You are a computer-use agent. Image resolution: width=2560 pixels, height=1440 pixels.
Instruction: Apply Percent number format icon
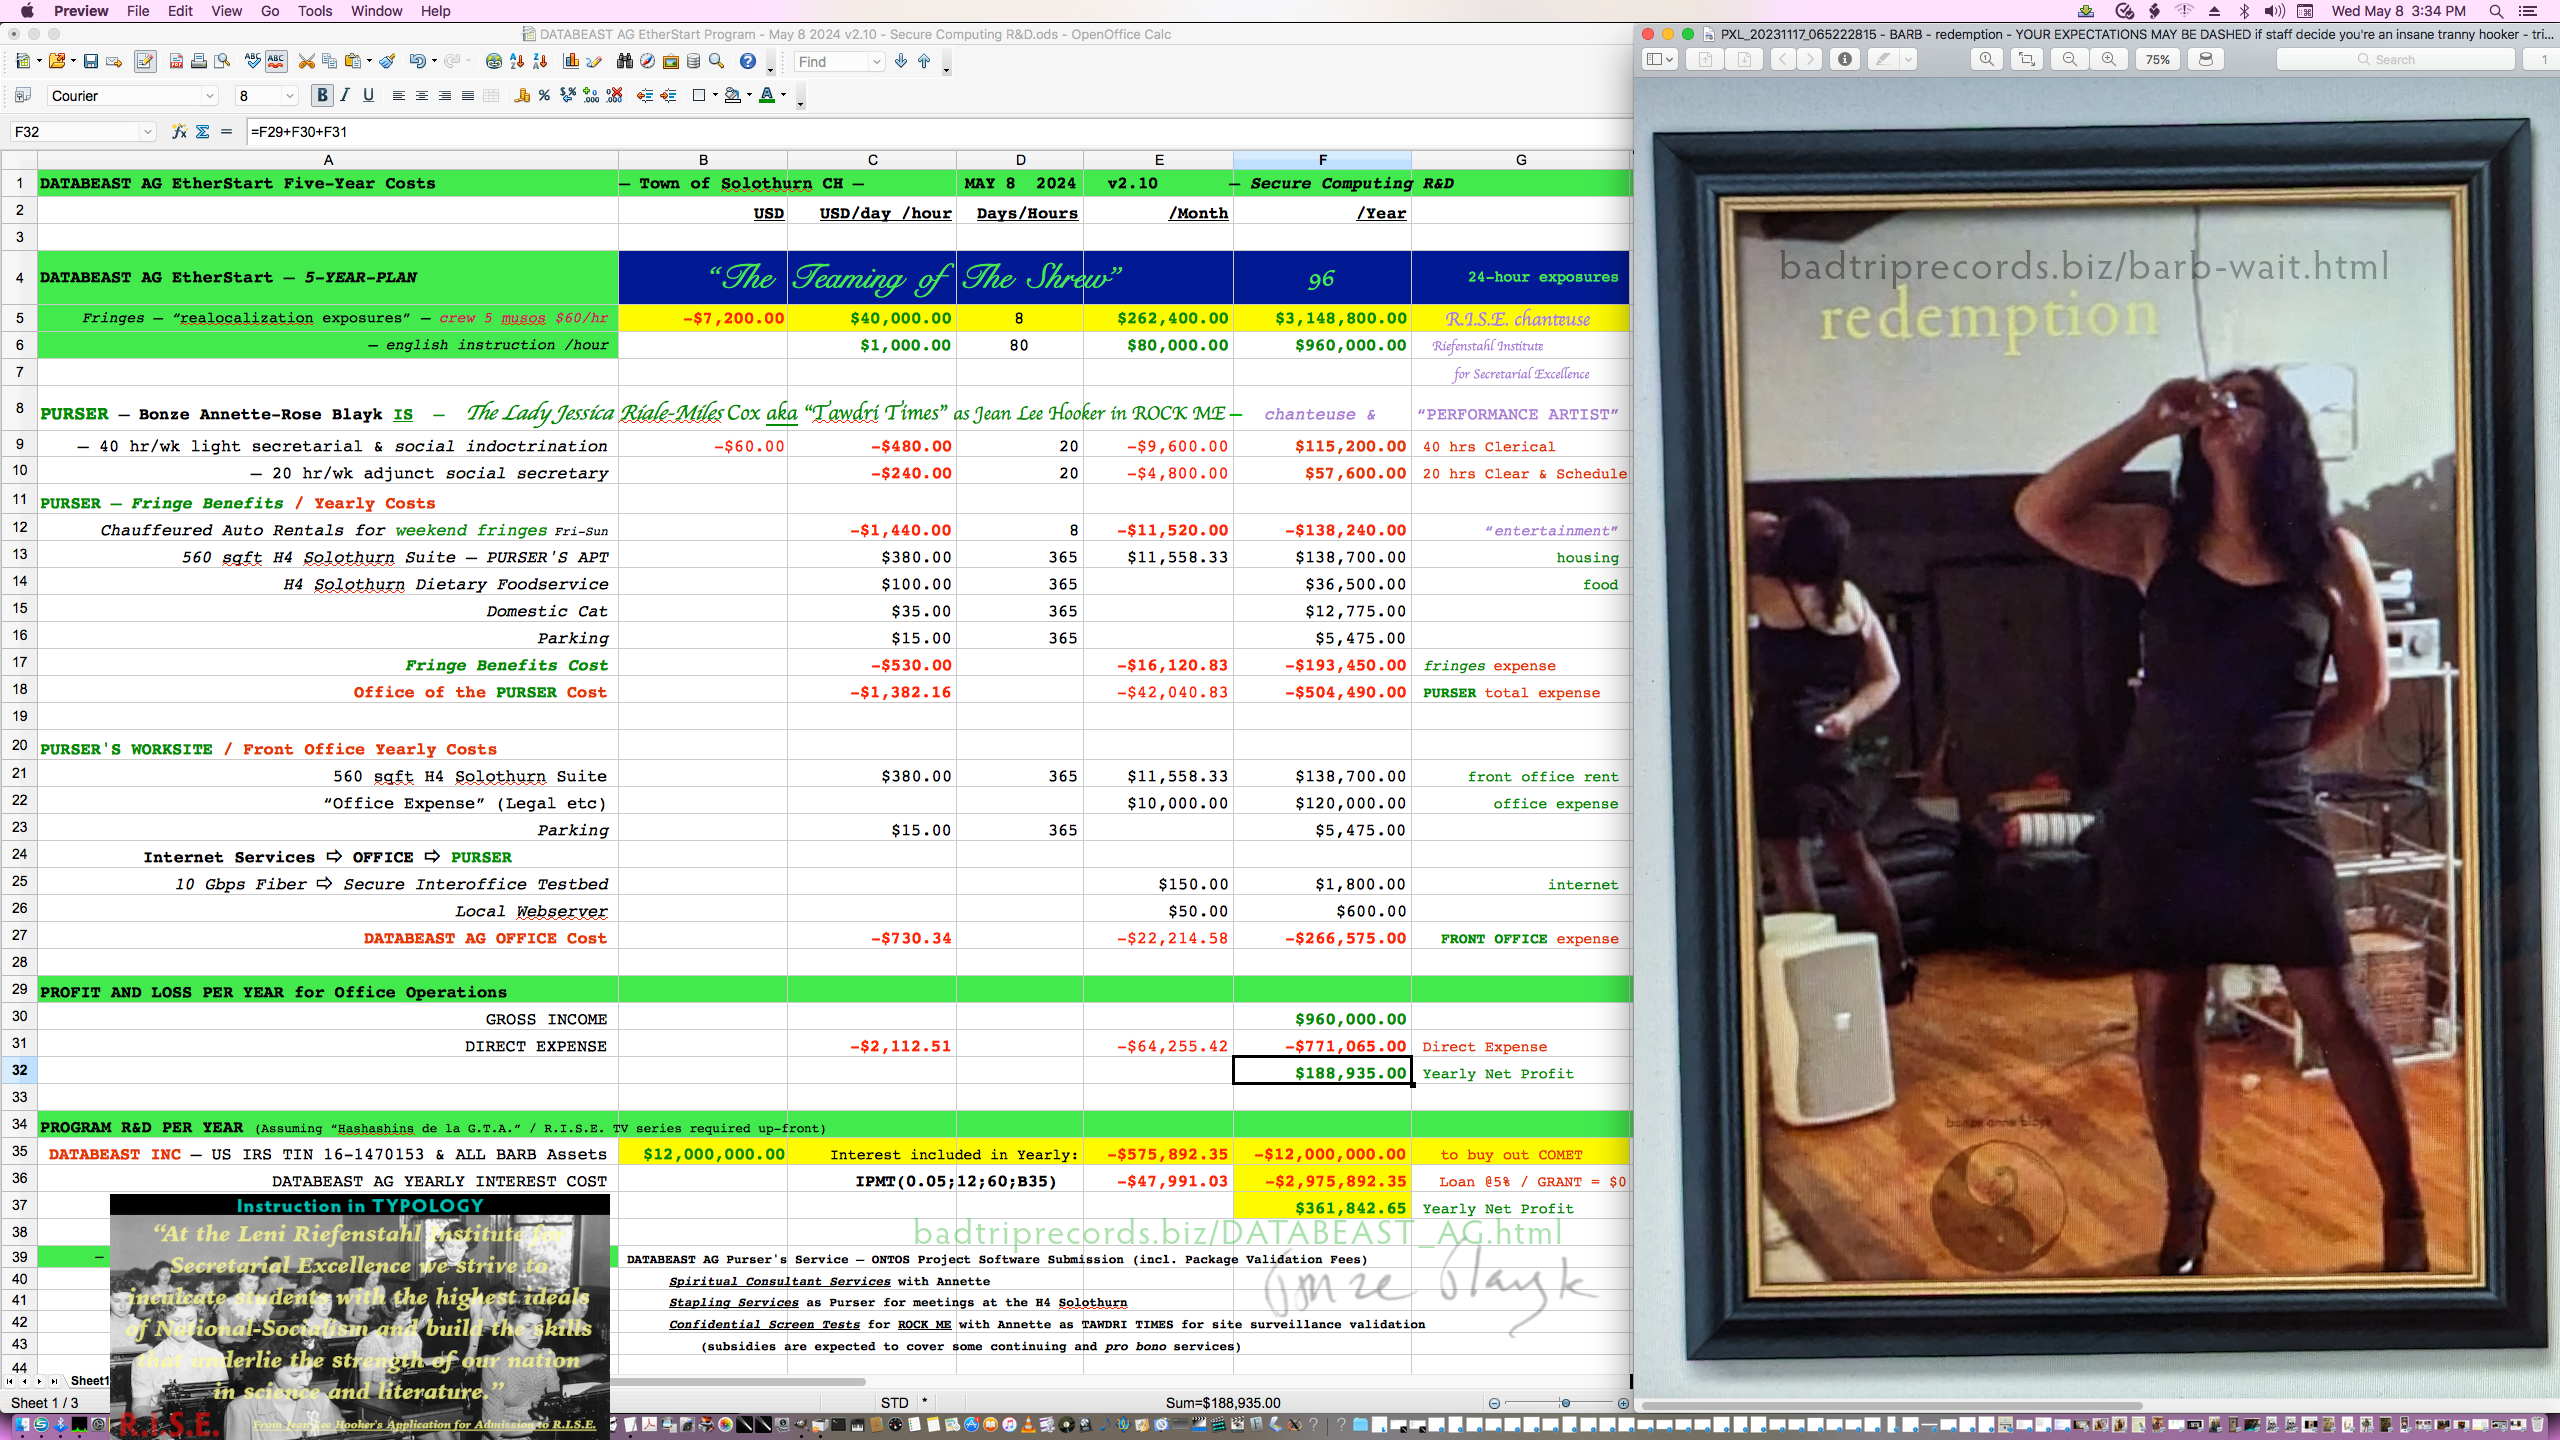tap(544, 96)
